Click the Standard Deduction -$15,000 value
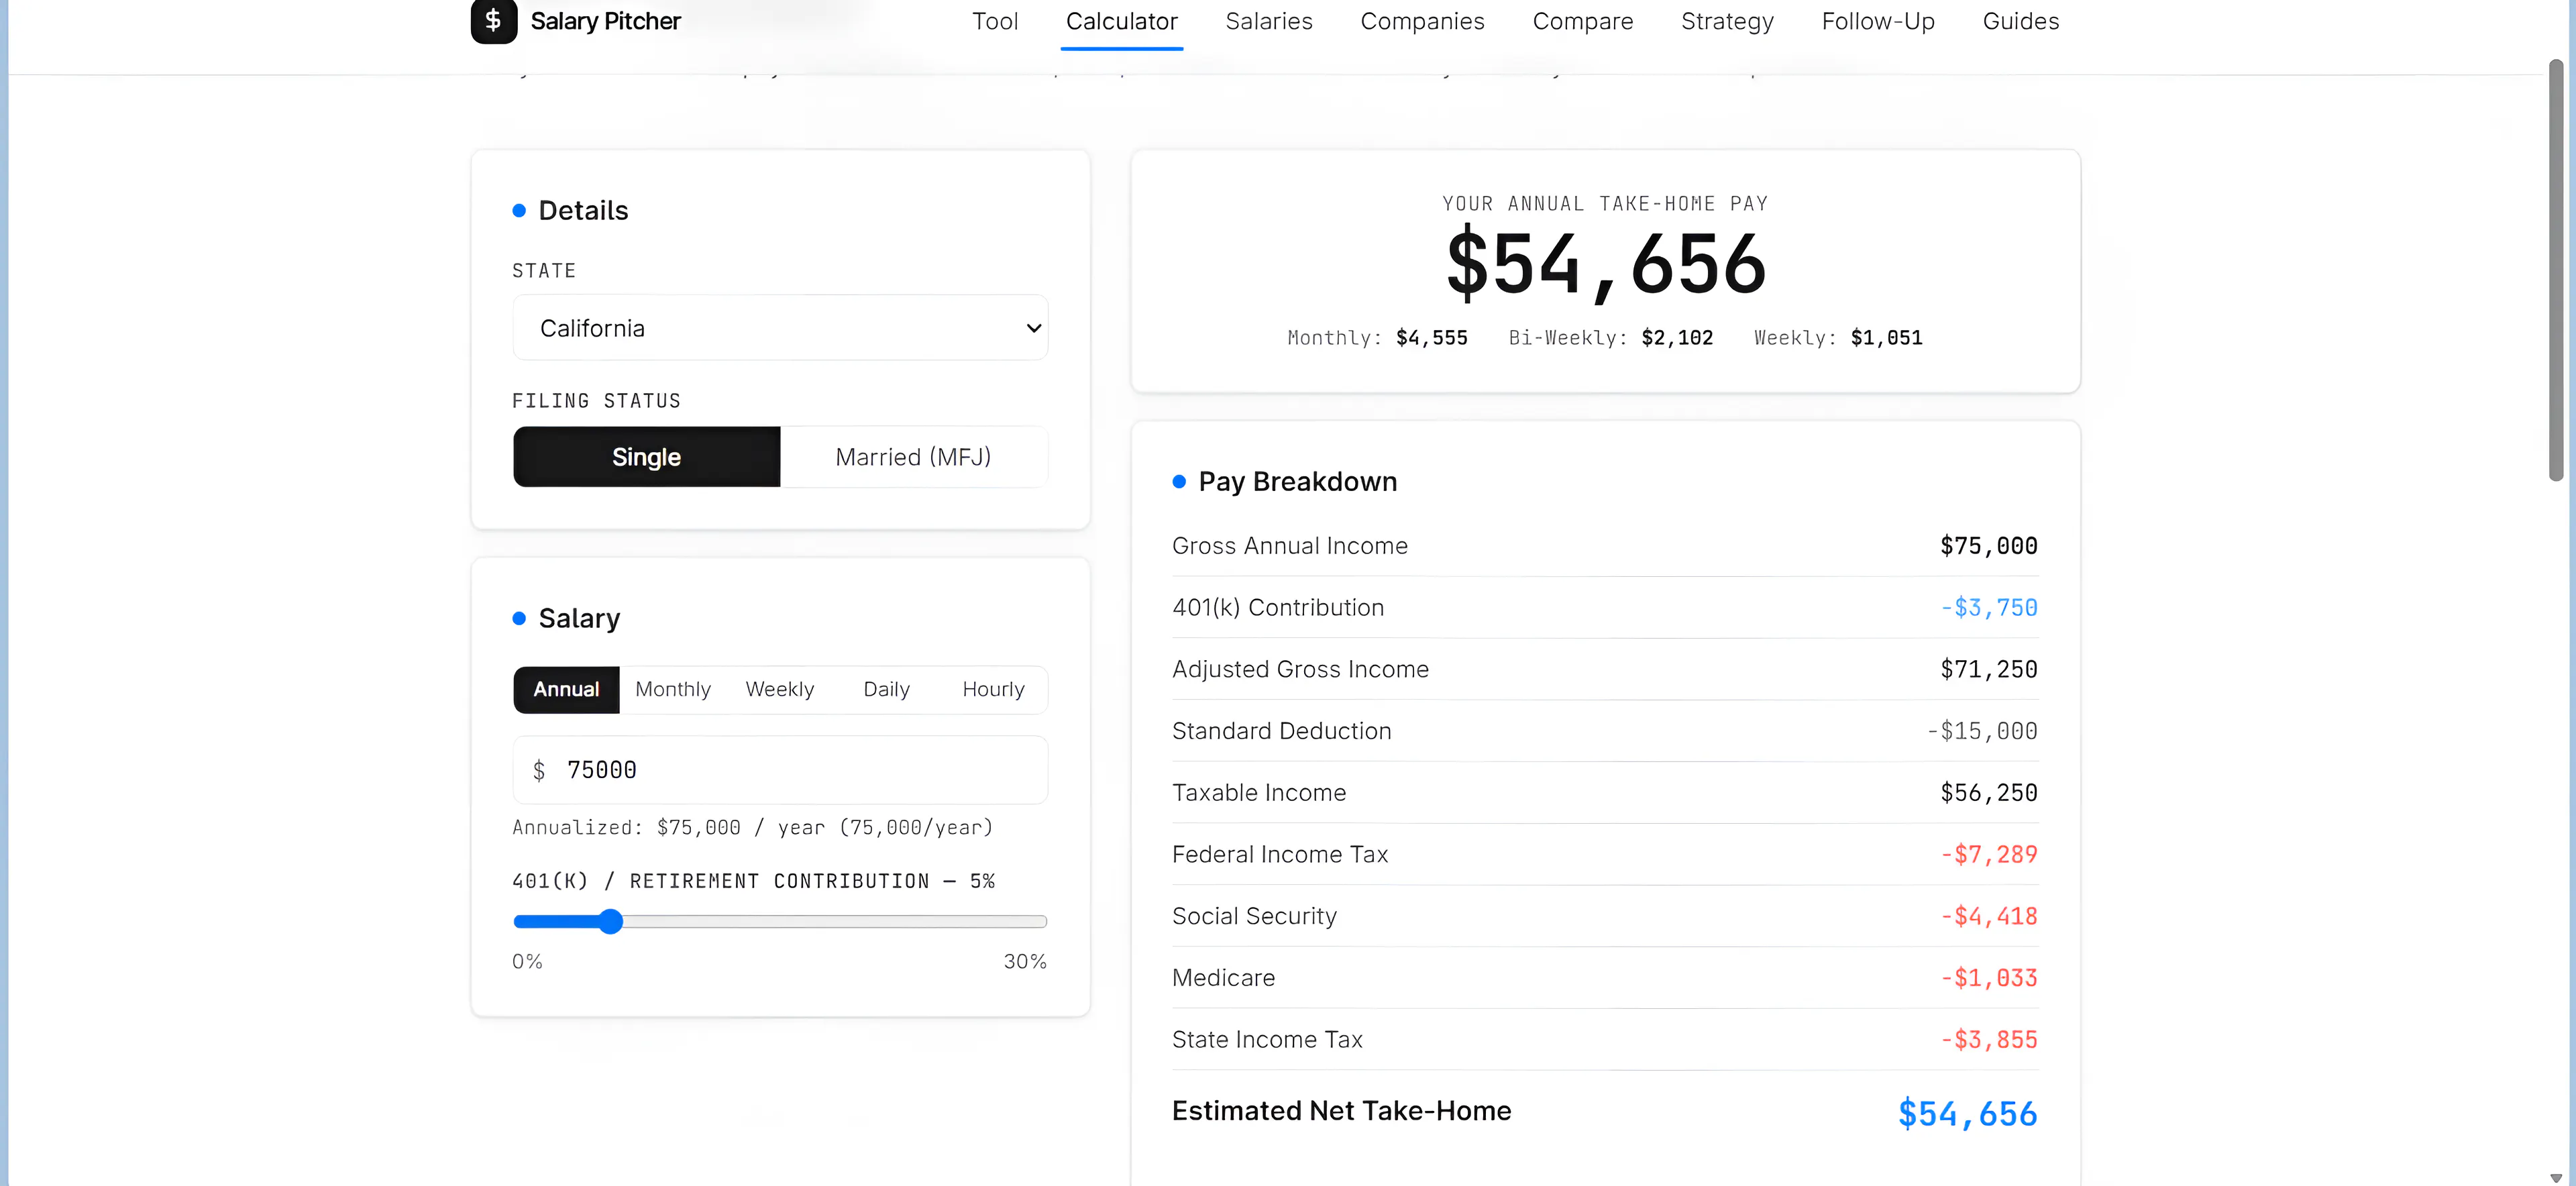The width and height of the screenshot is (2576, 1186). [1982, 731]
